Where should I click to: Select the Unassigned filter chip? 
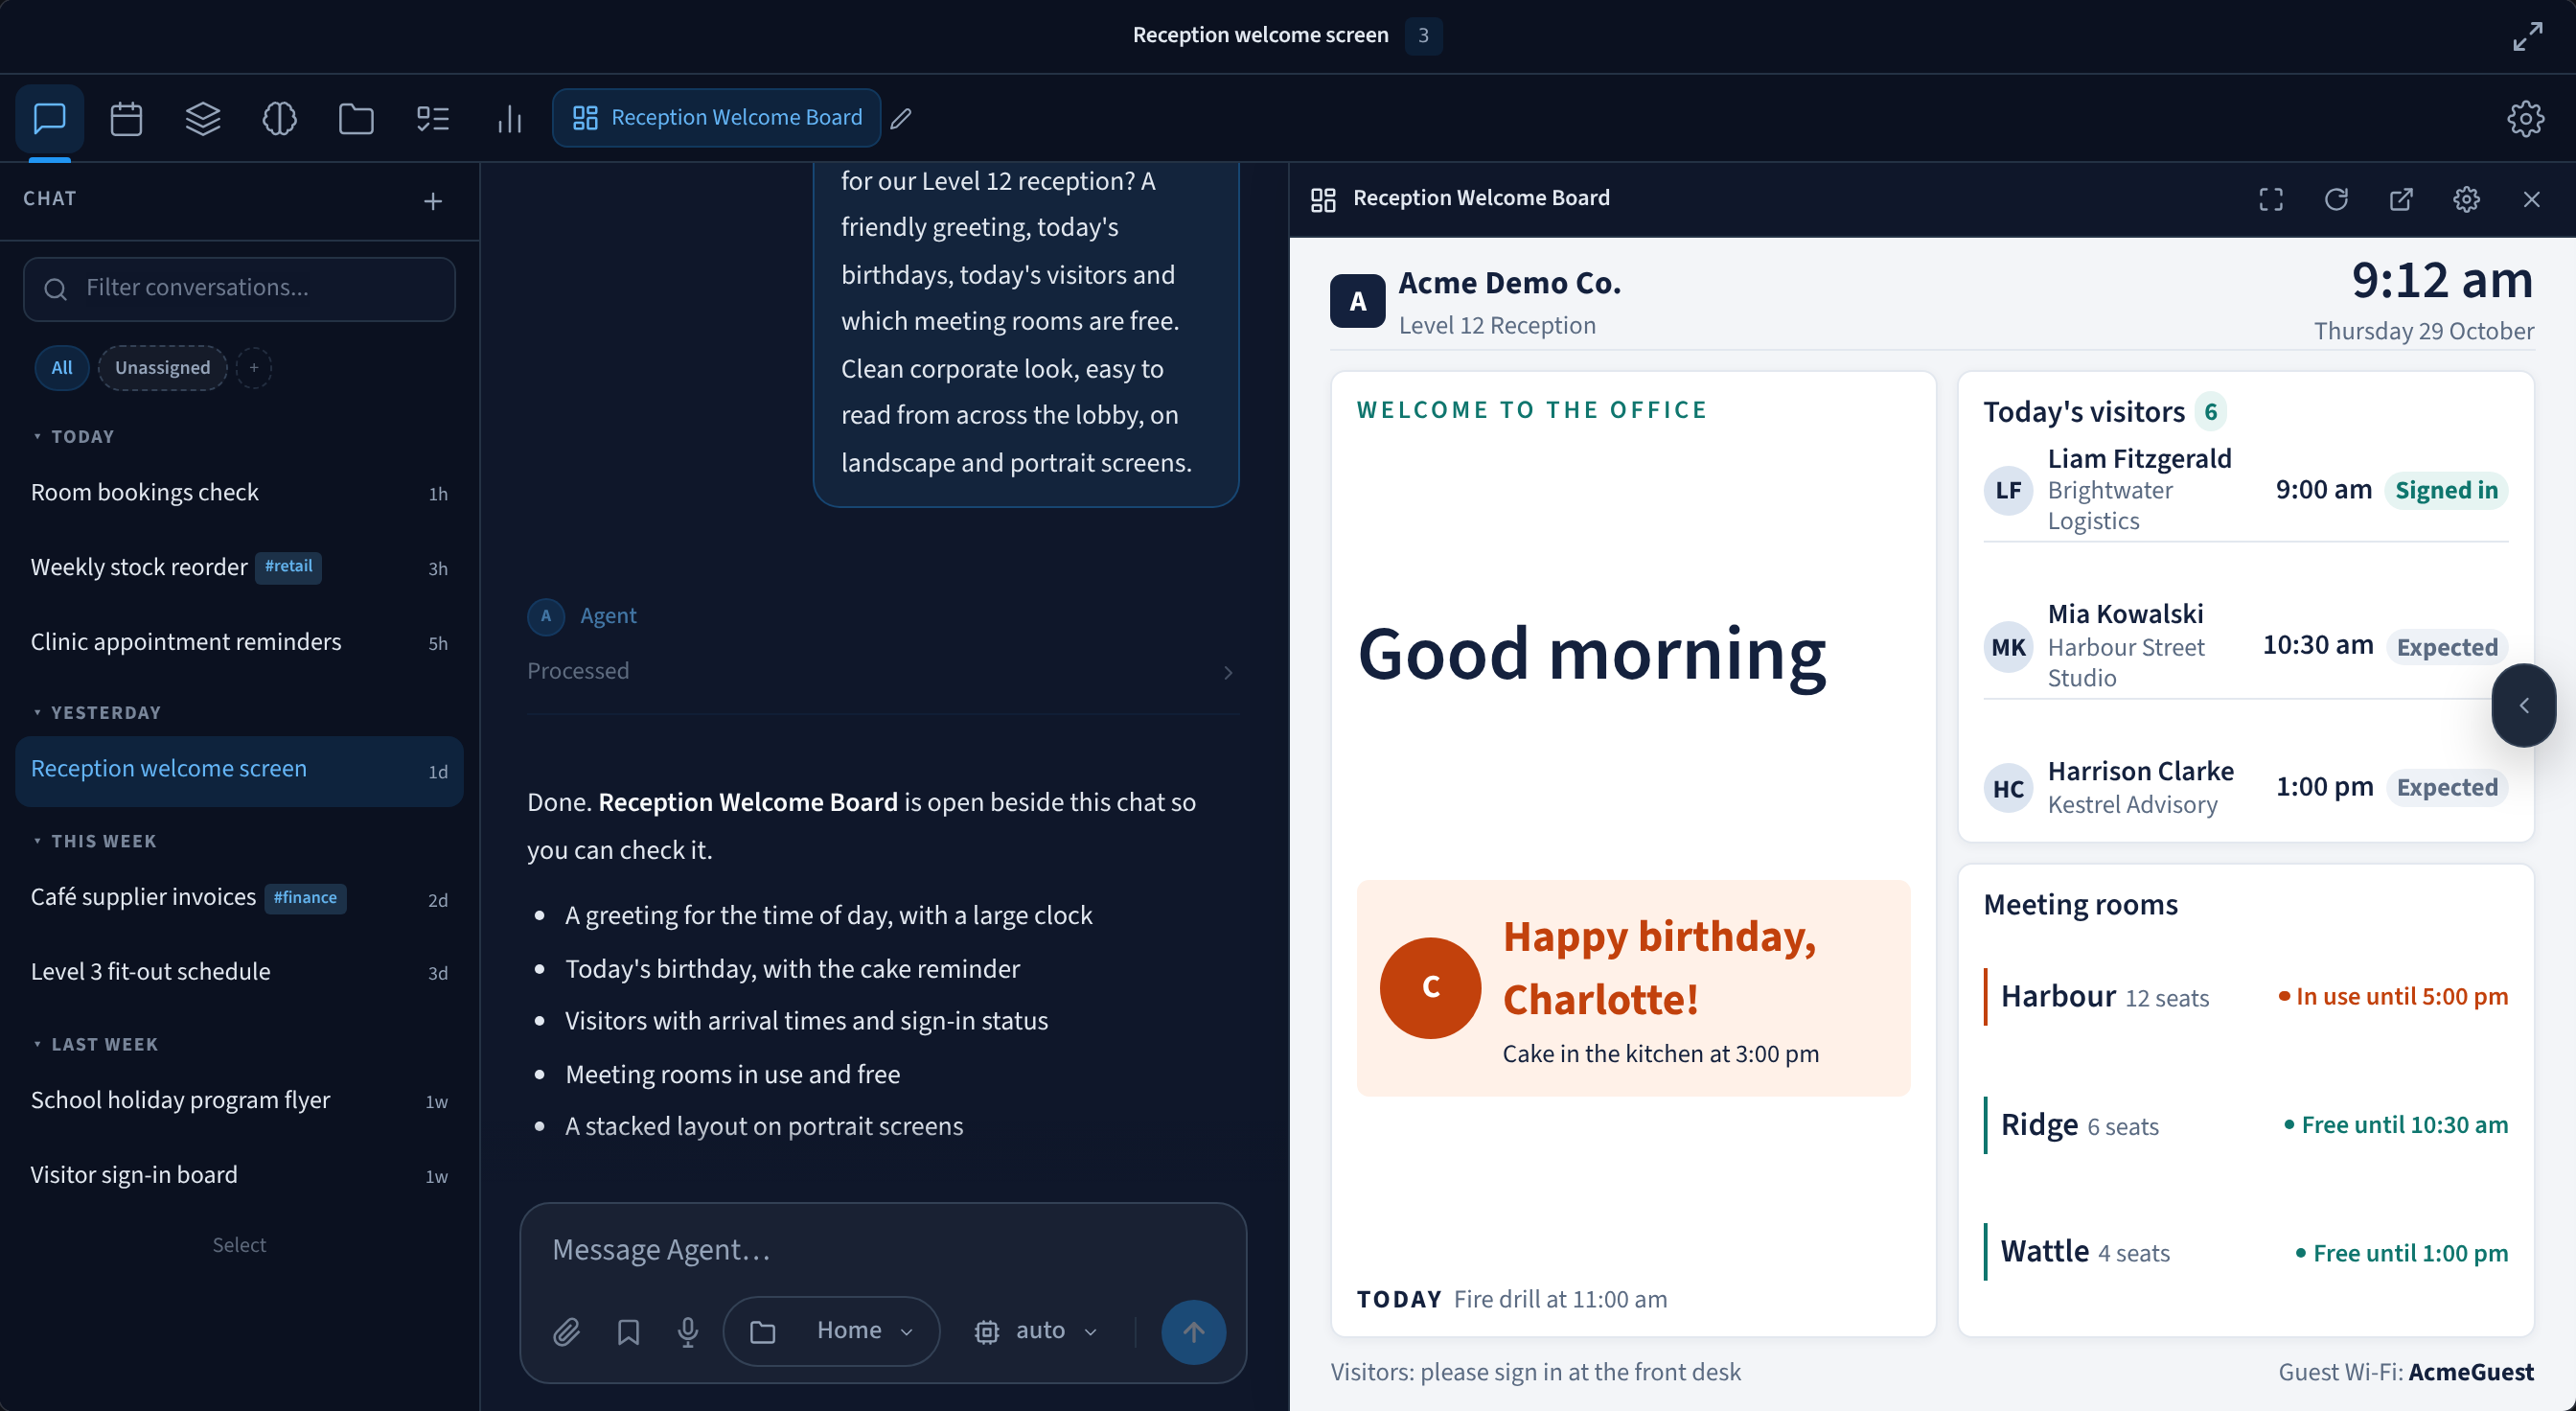(162, 367)
